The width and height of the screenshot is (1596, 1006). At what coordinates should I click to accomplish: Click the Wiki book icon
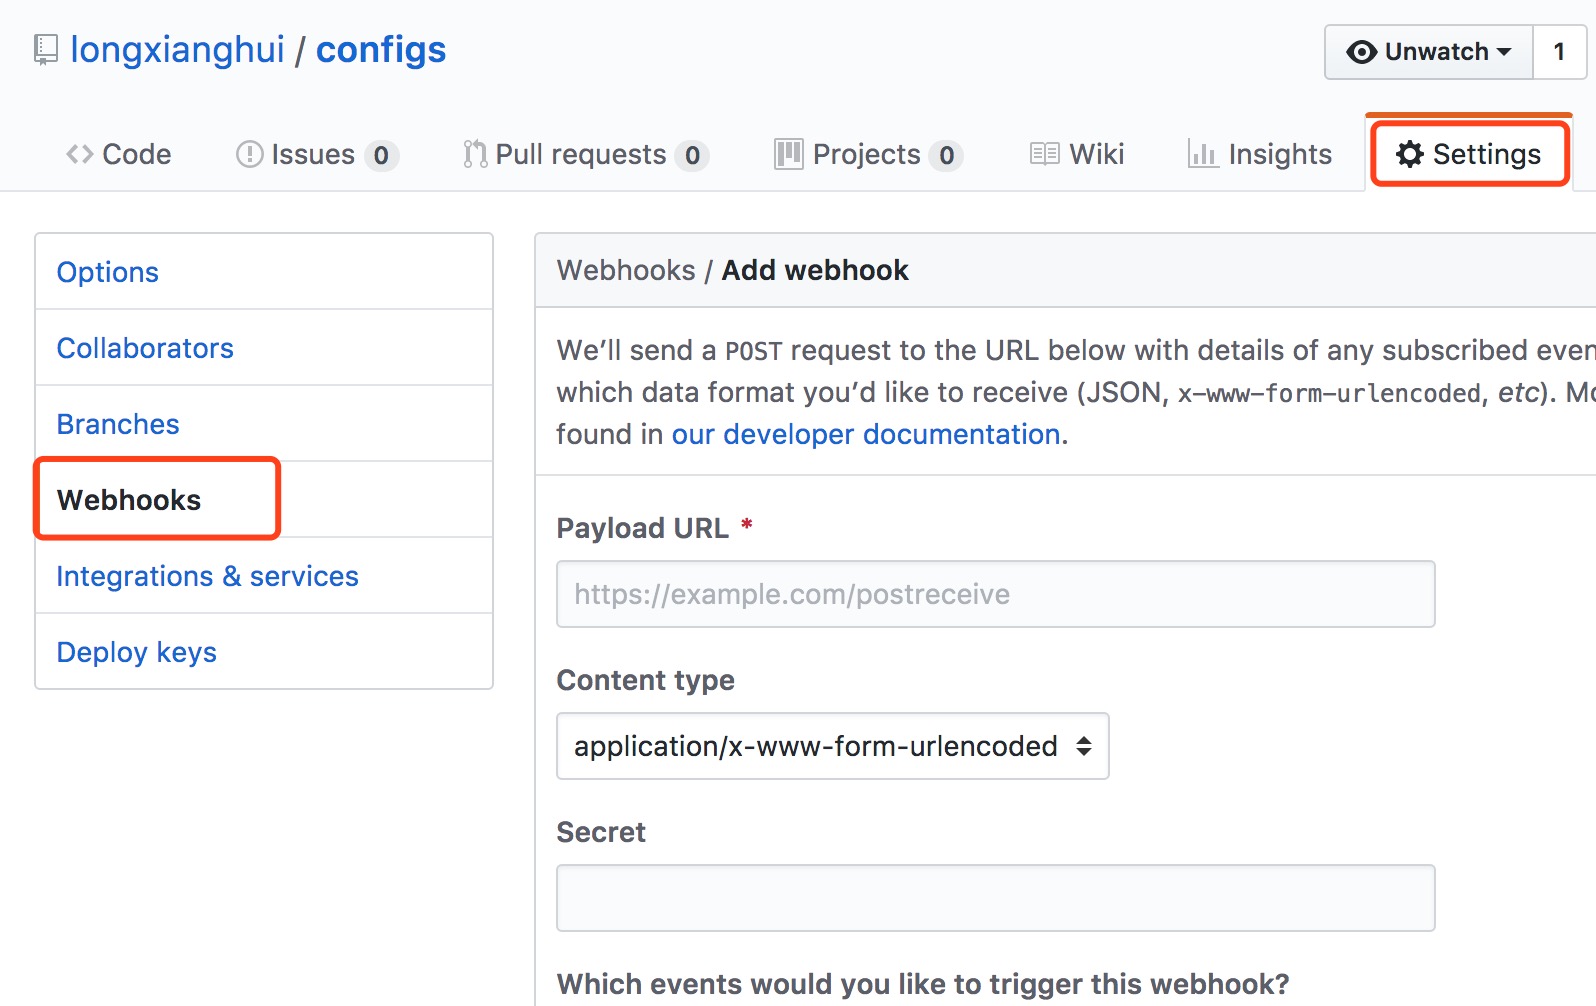tap(1045, 154)
